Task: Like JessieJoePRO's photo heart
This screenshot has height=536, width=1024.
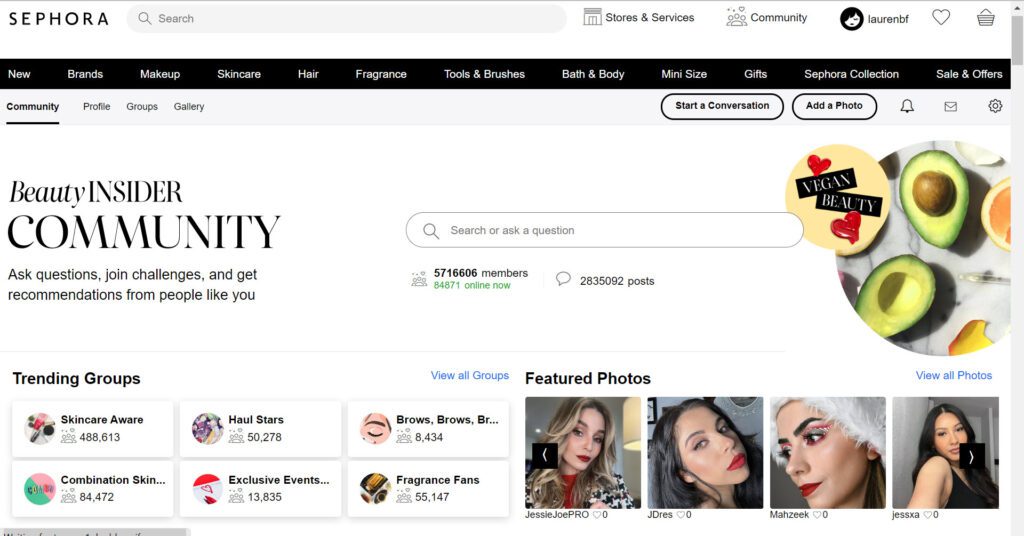Action: coord(596,514)
